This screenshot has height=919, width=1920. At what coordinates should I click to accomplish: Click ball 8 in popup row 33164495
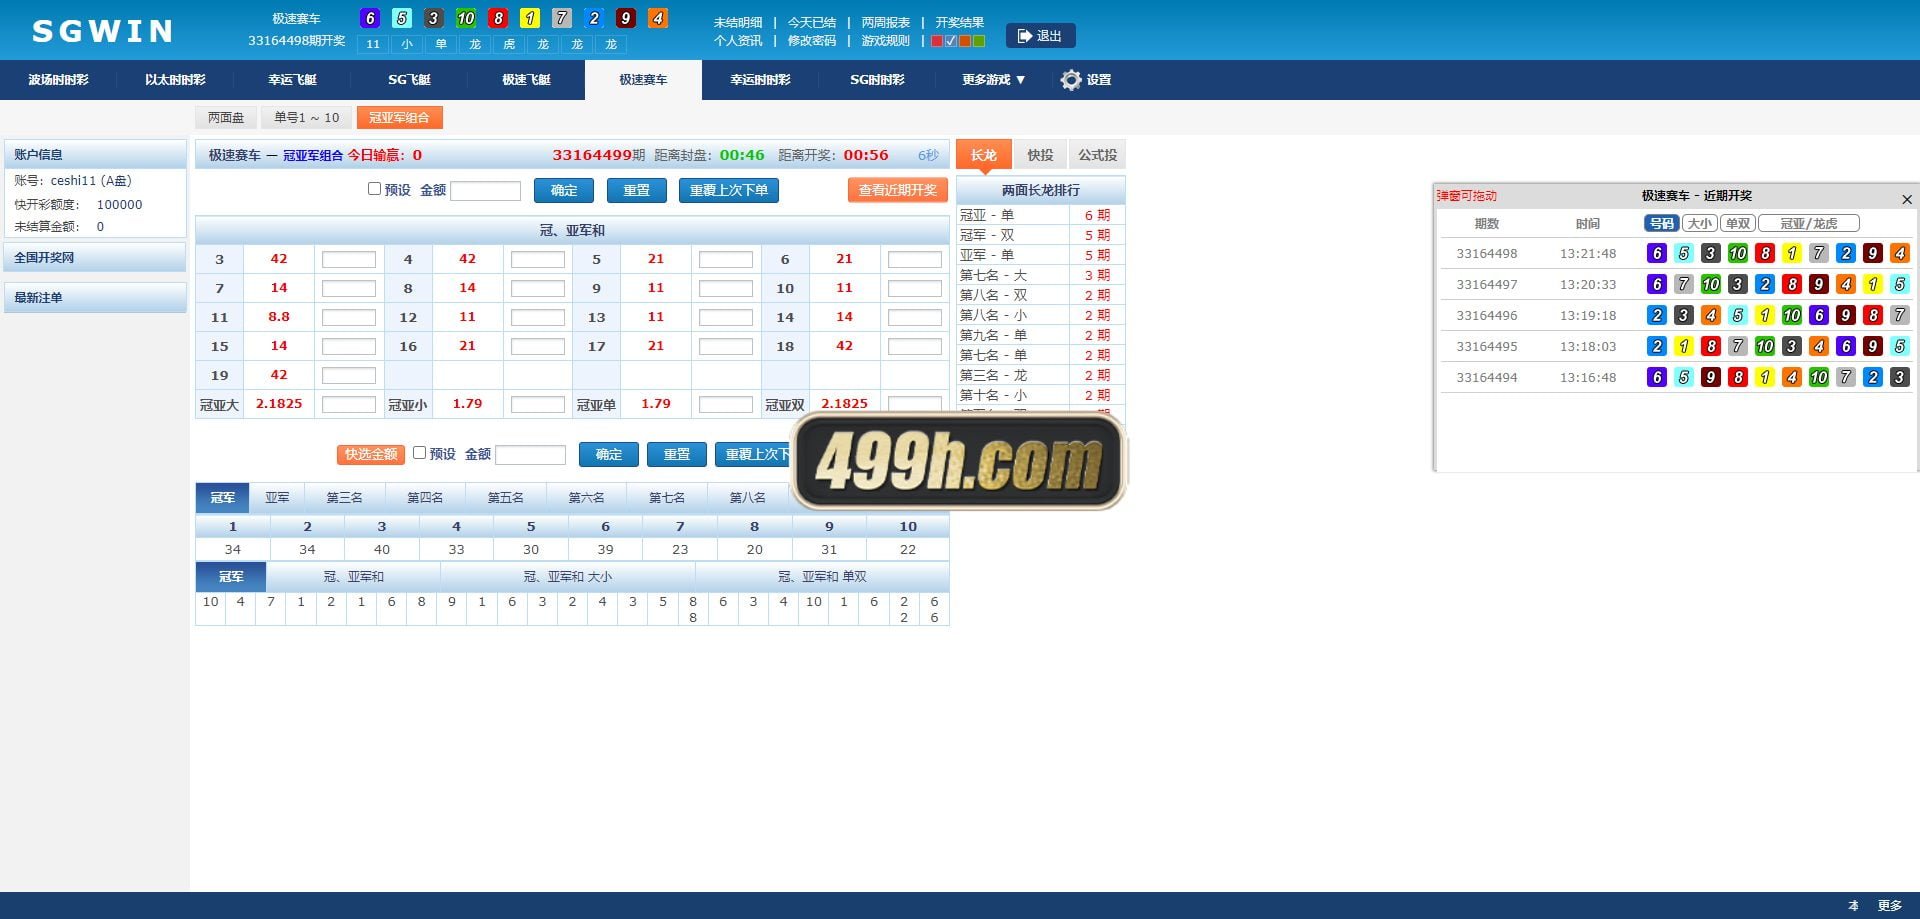[1711, 347]
